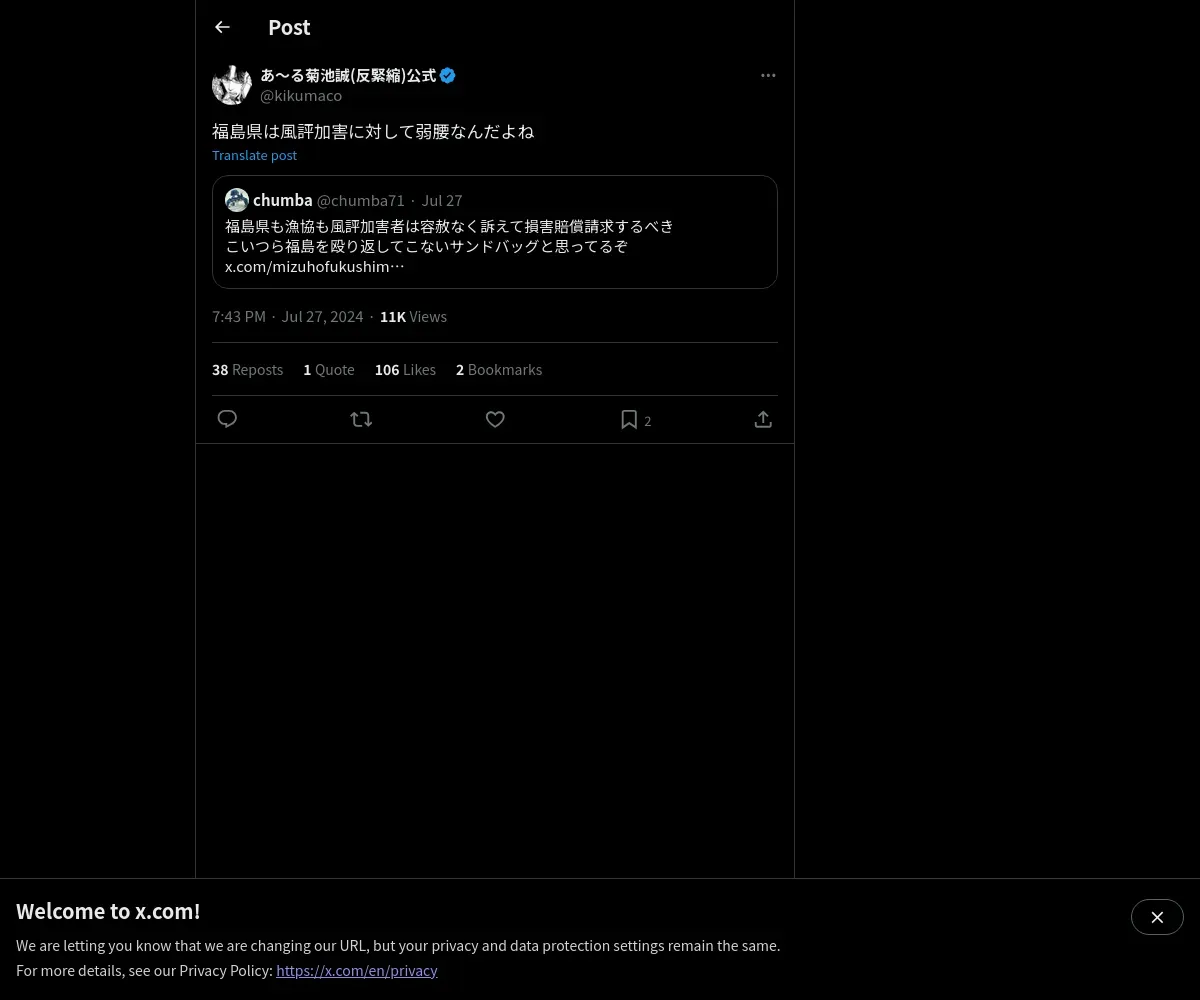Screen dimensions: 1200x1000
Task: Click the blue verified badge
Action: pyautogui.click(x=448, y=75)
